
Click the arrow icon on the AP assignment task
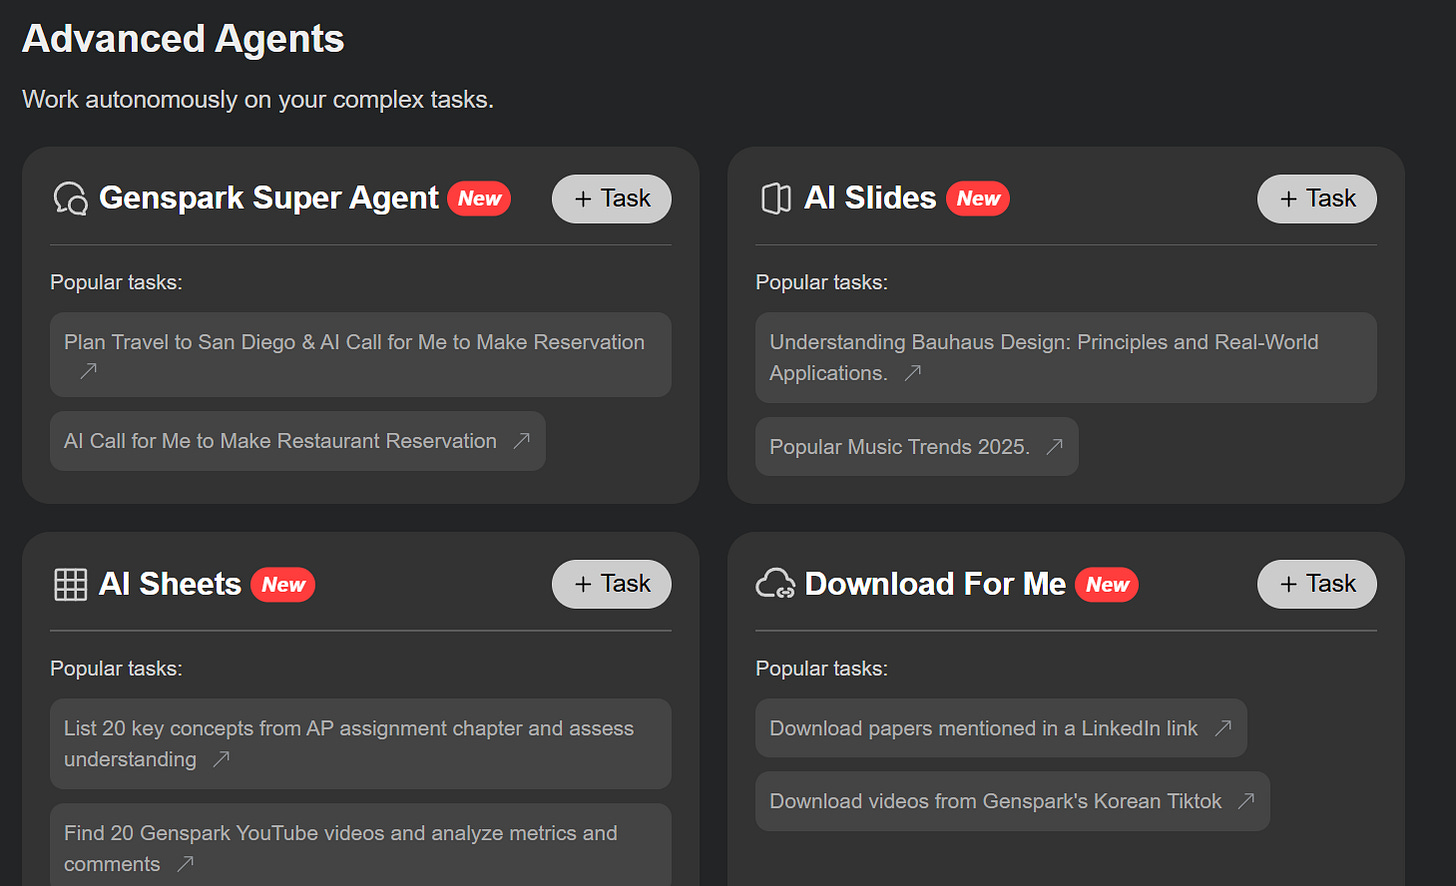[x=221, y=759]
